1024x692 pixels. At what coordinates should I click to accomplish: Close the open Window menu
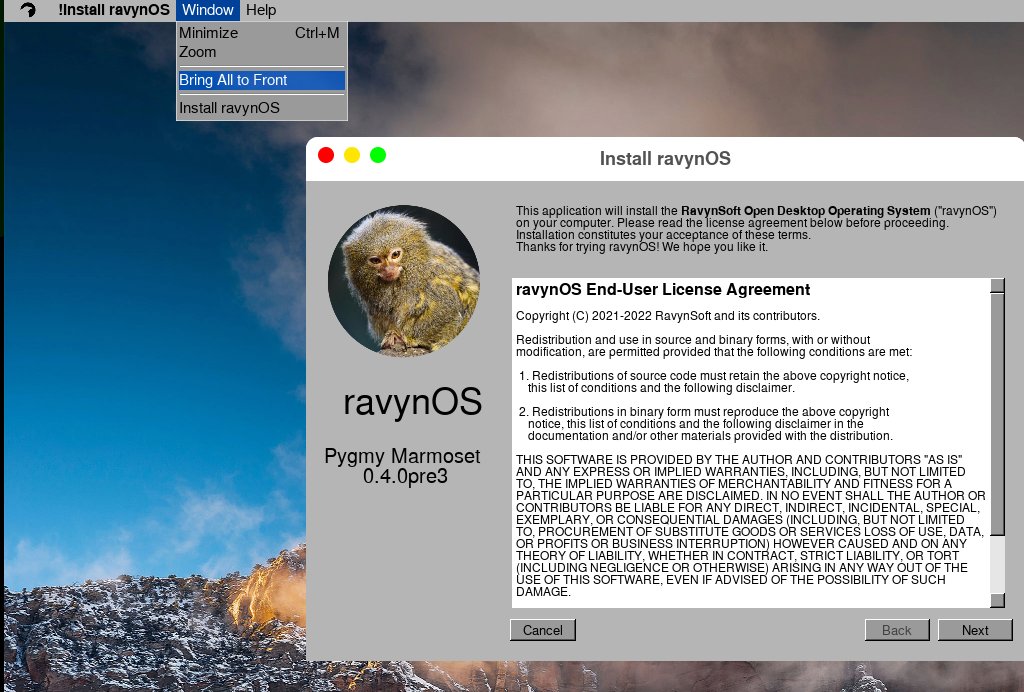tap(208, 10)
